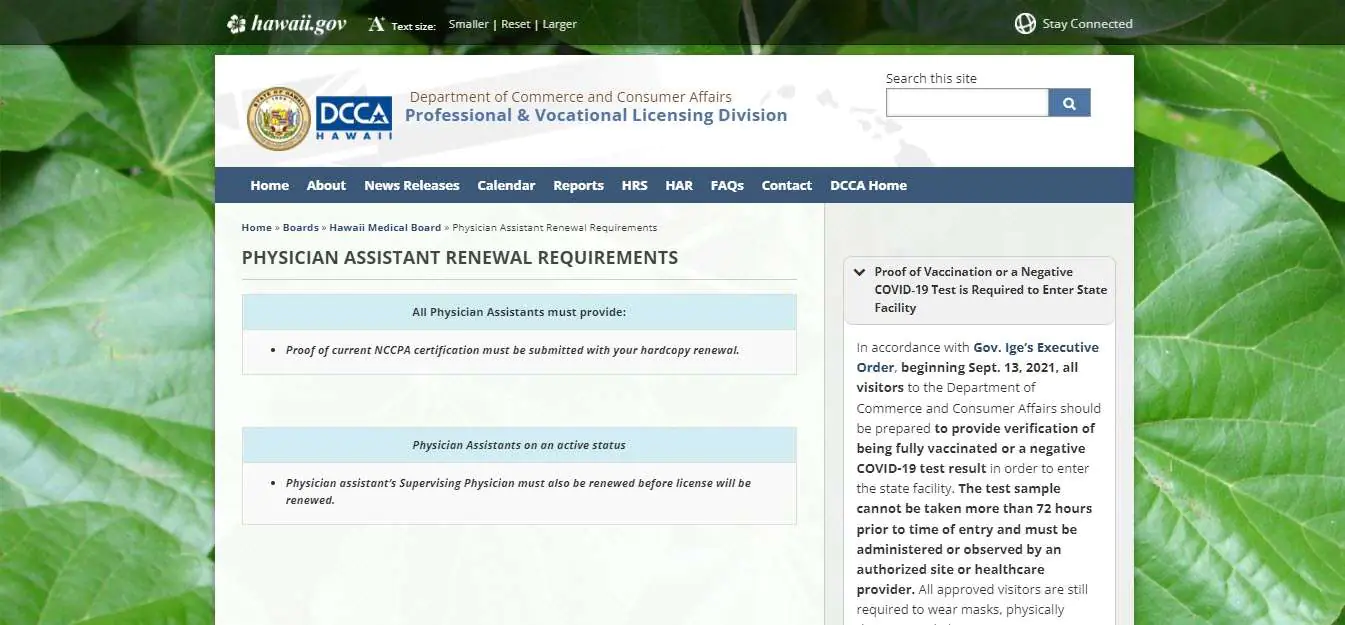
Task: Click the DCCA Hawaii logo
Action: (x=354, y=119)
